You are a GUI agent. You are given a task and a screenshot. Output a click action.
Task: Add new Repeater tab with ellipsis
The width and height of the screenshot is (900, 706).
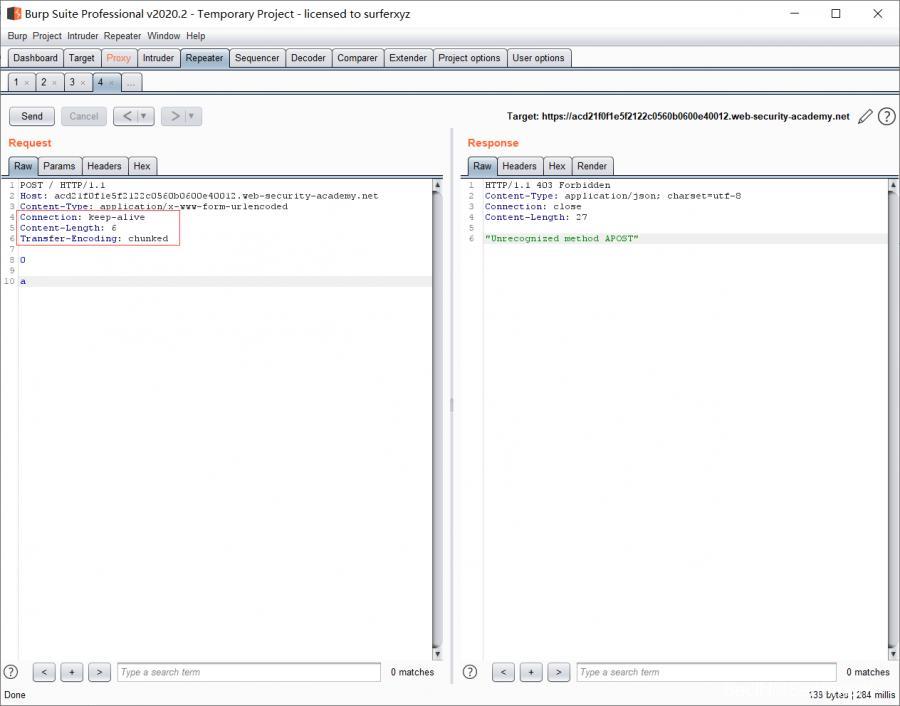131,82
